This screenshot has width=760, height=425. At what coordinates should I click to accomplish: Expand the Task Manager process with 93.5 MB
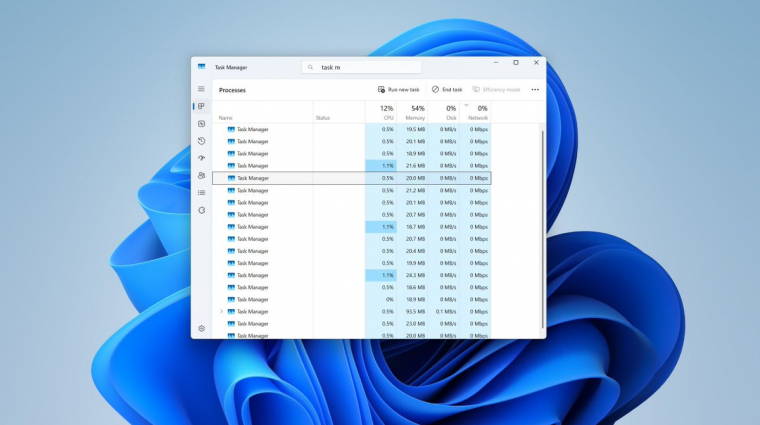point(221,312)
